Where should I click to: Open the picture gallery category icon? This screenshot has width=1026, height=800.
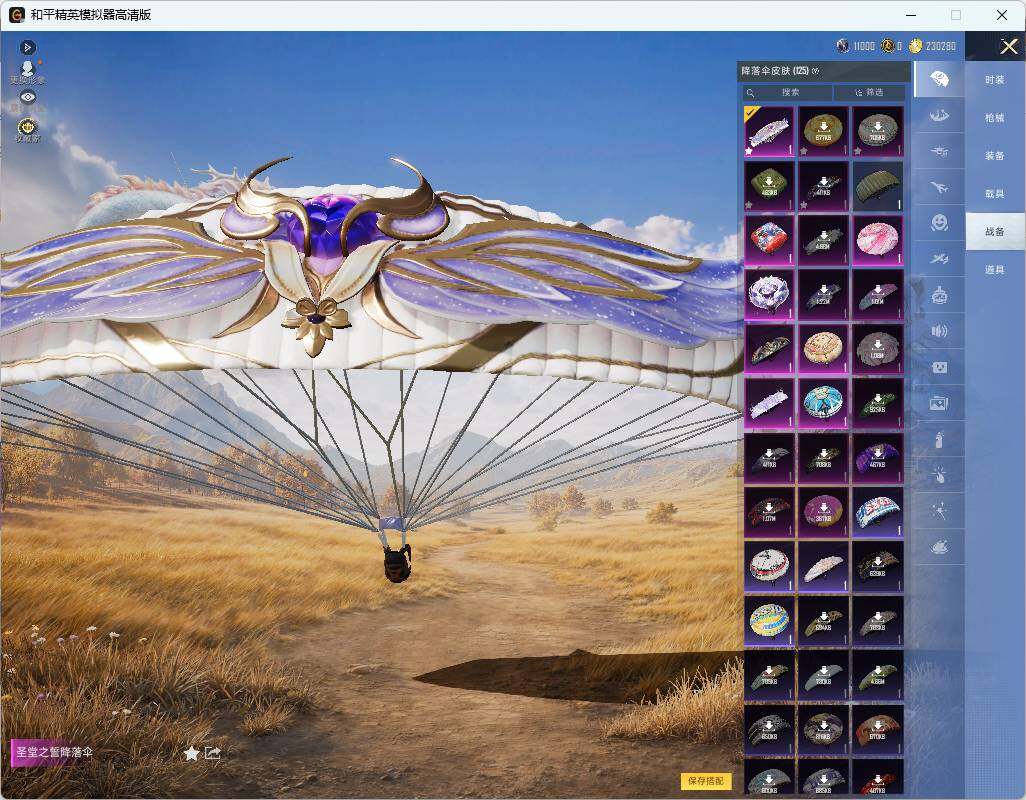939,403
